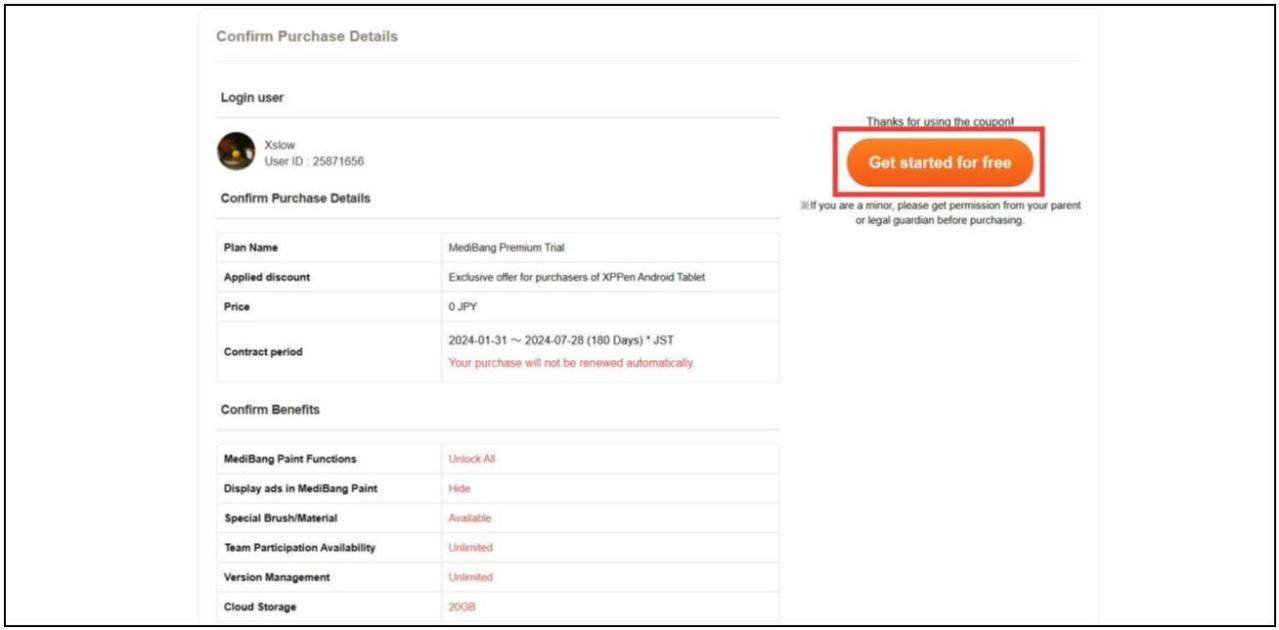The width and height of the screenshot is (1279, 630).
Task: Select the username Xslow
Action: point(280,145)
